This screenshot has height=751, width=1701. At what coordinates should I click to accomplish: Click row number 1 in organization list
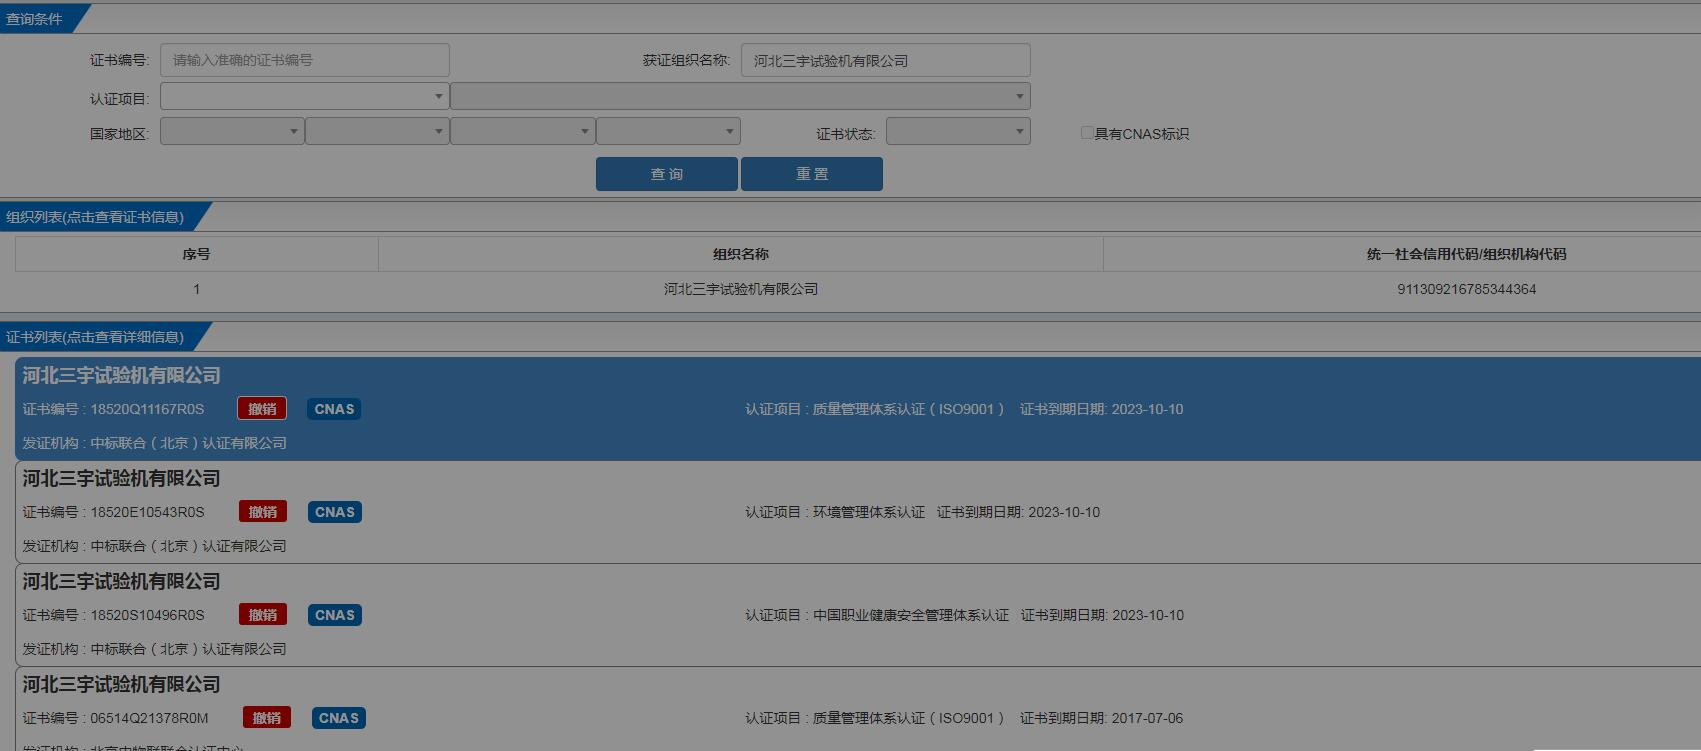pos(196,289)
